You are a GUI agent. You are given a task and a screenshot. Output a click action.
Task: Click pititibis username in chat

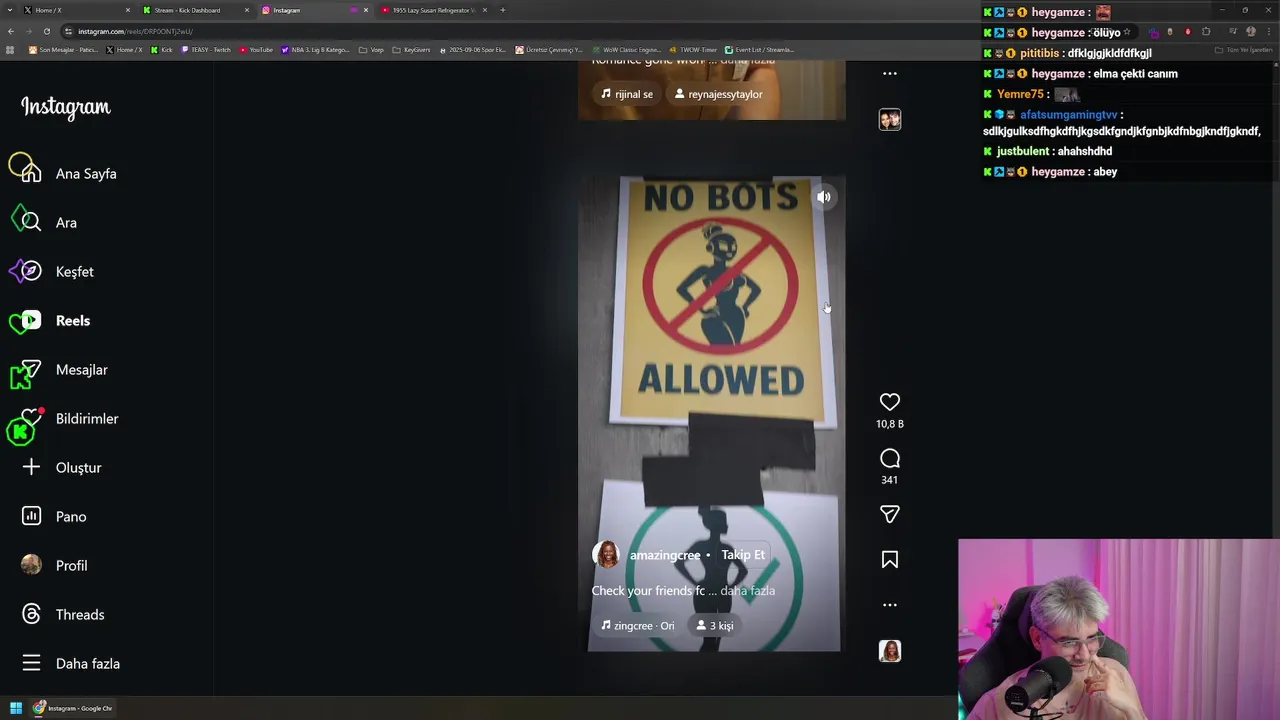tap(1040, 53)
